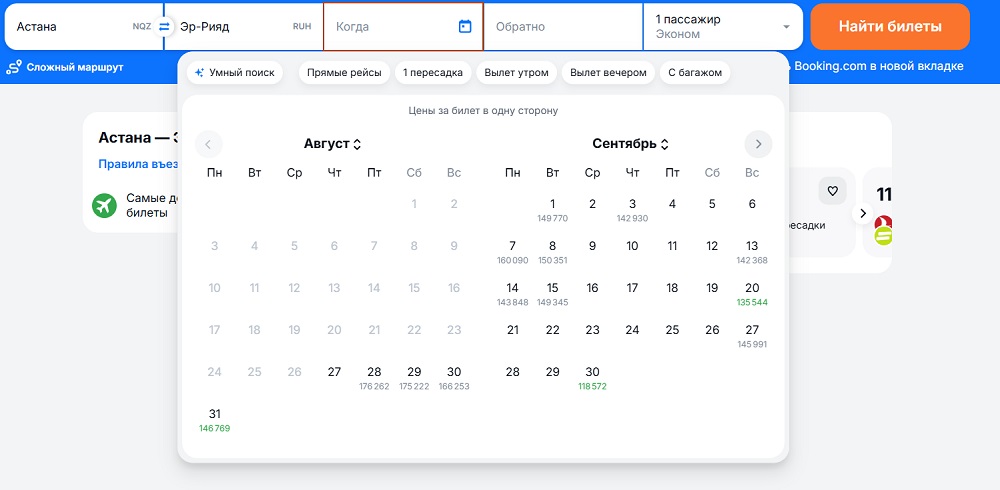Select September 30 priced 118 572
This screenshot has width=1000, height=490.
tap(592, 377)
